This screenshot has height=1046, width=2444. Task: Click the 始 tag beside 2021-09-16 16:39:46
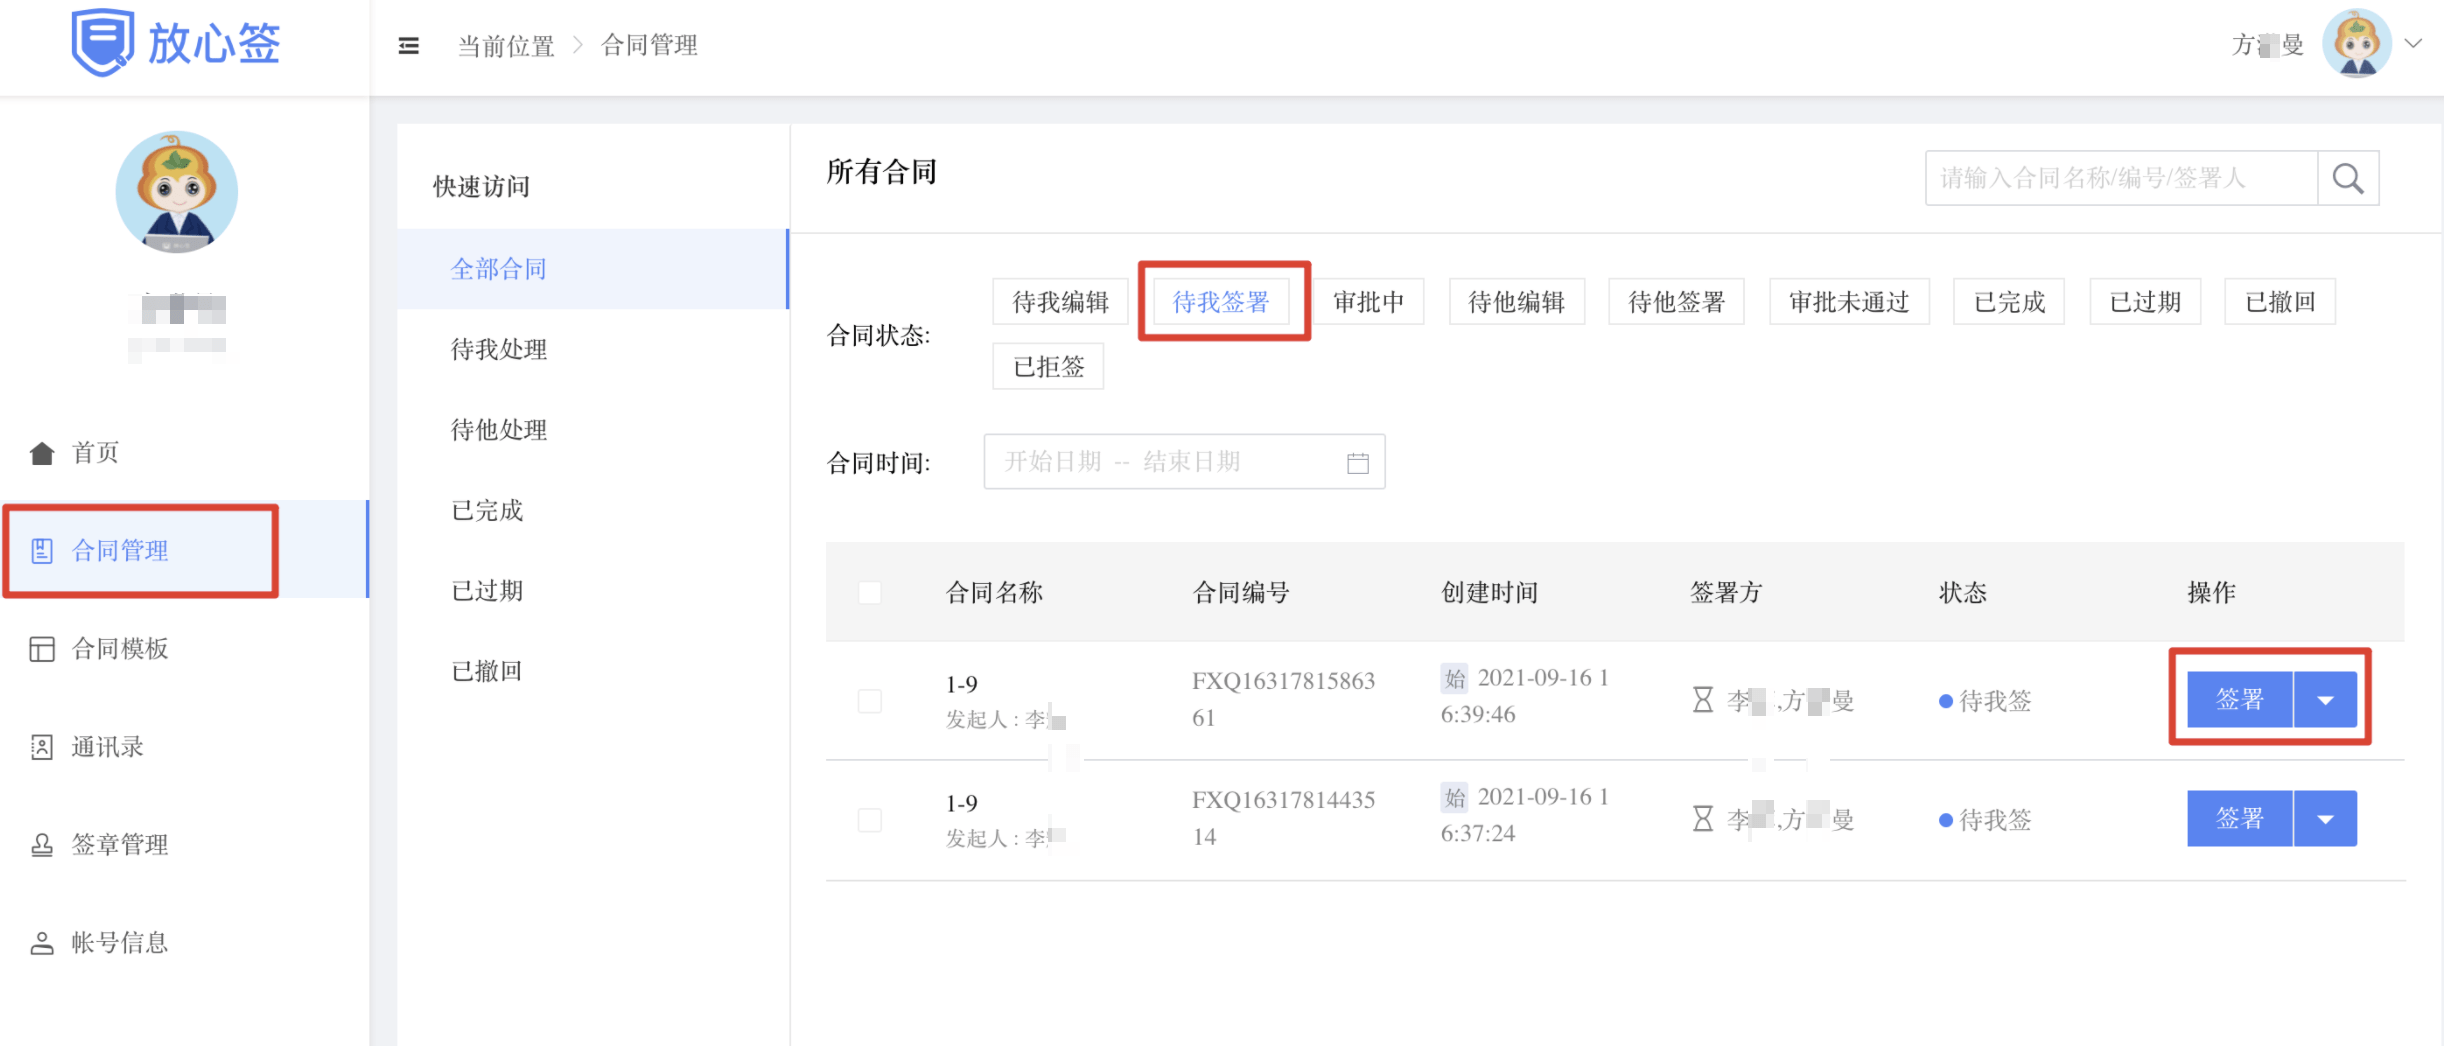(x=1454, y=678)
